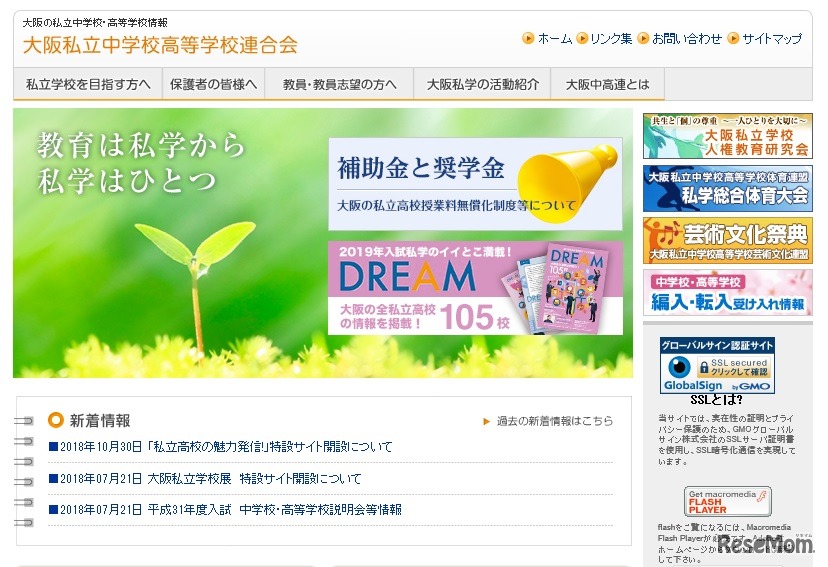828x567 pixels.
Task: Open the 大阪中高連とは menu tab
Action: (x=607, y=84)
